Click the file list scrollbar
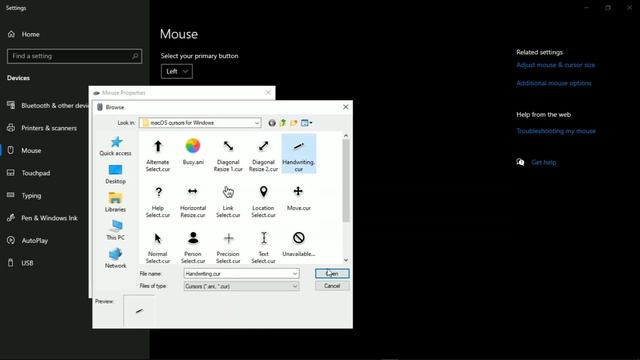 tap(346, 181)
